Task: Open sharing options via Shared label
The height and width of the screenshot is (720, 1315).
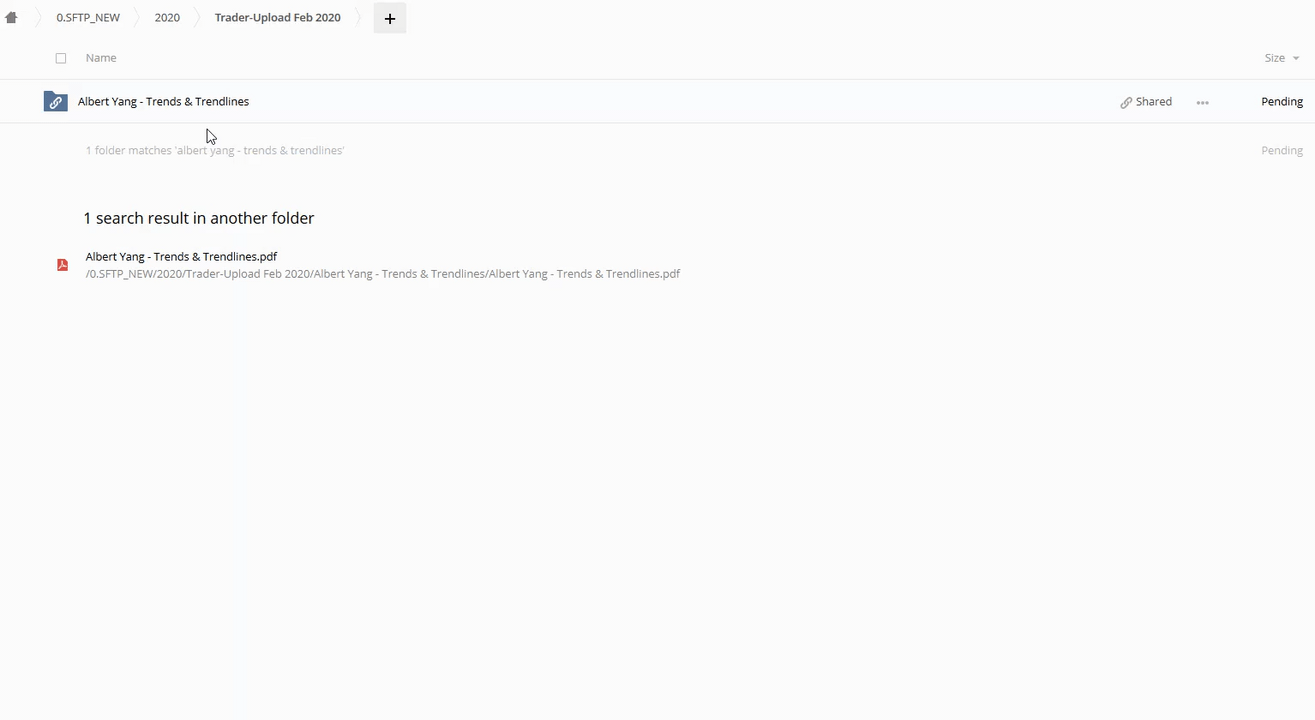Action: click(x=1153, y=102)
